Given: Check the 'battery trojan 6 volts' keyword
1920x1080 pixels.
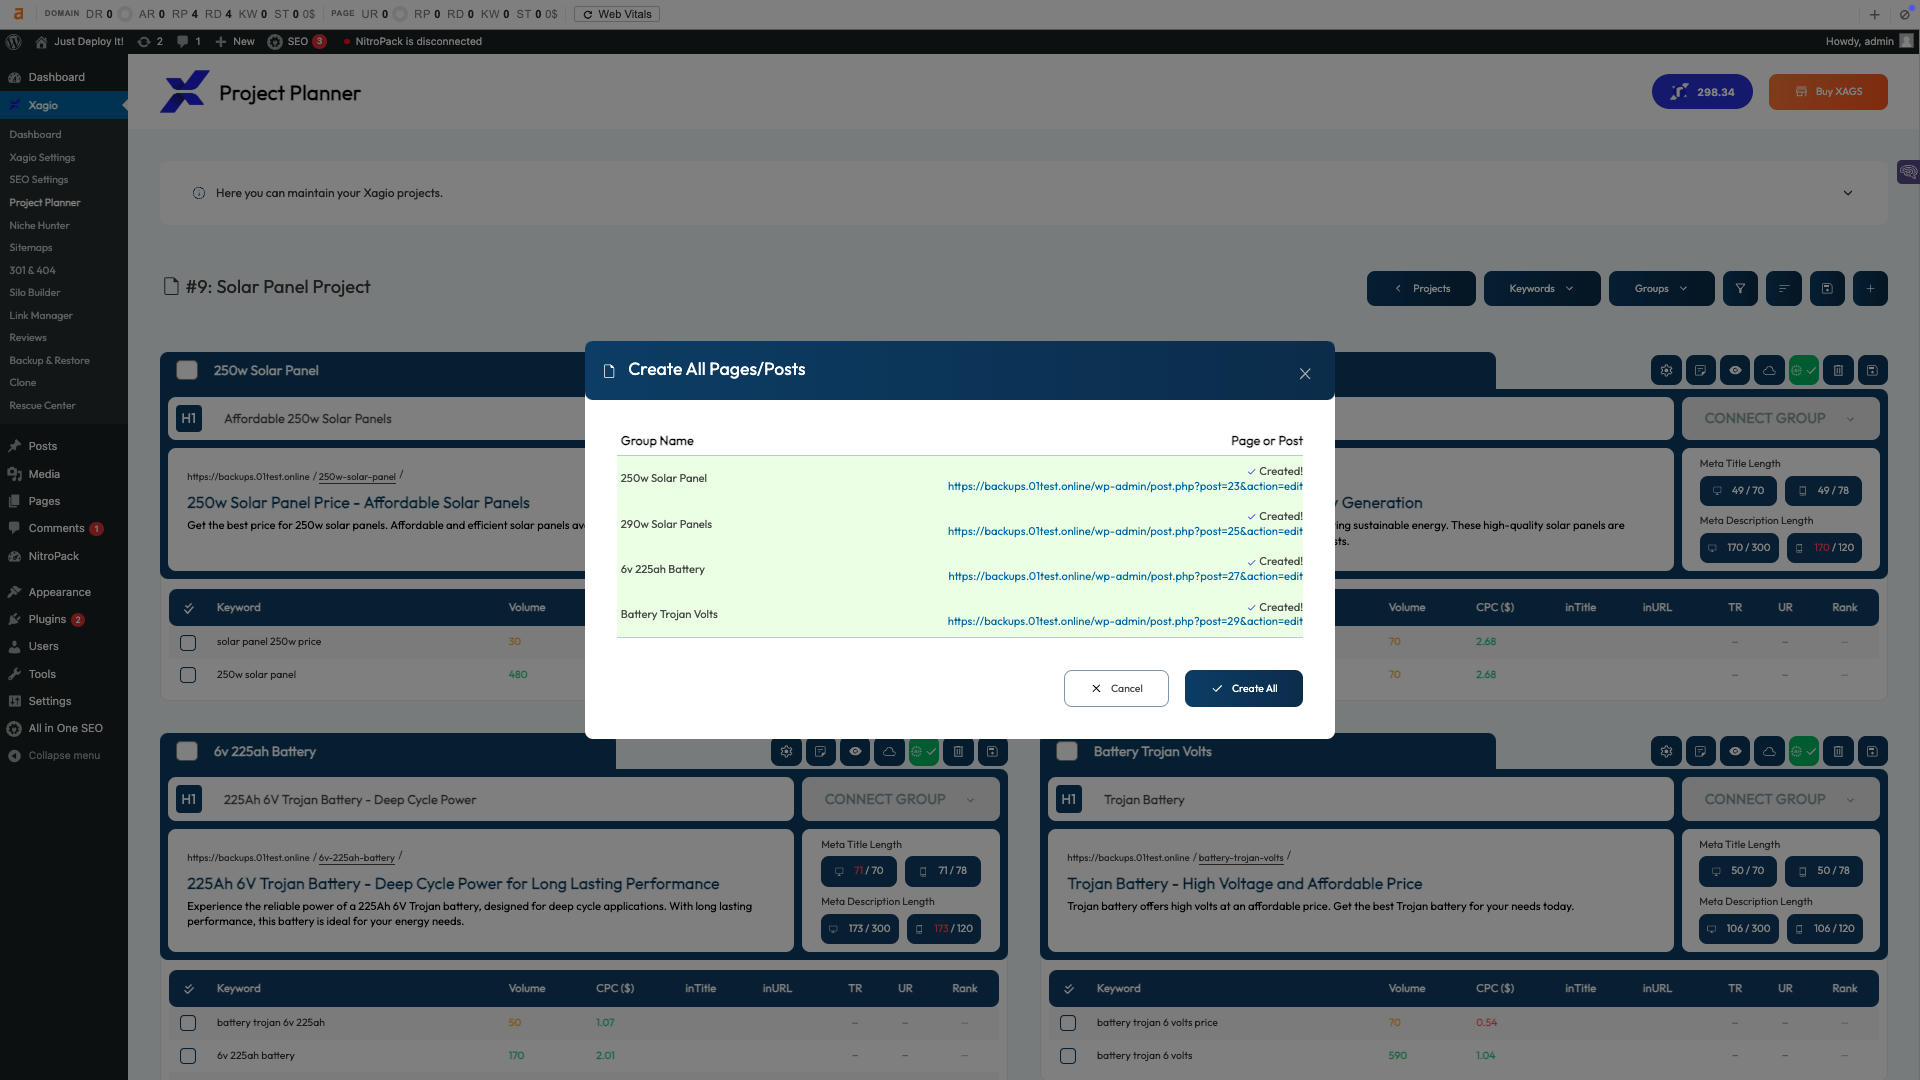Looking at the screenshot, I should point(1068,1056).
